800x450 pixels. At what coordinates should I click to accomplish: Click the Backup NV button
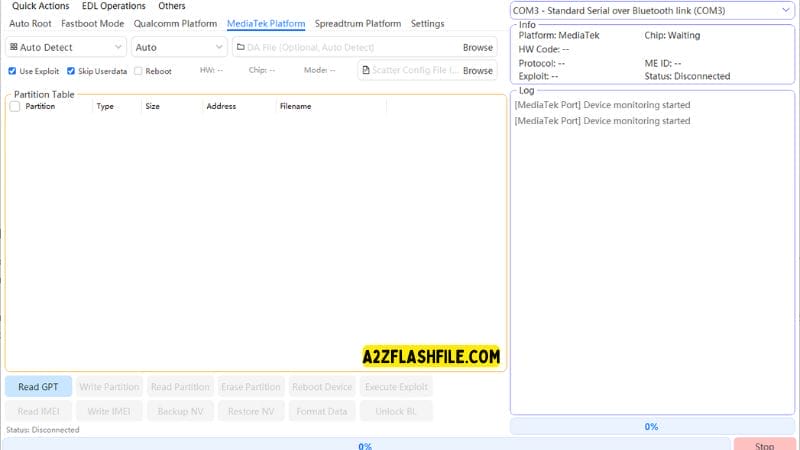(x=180, y=411)
